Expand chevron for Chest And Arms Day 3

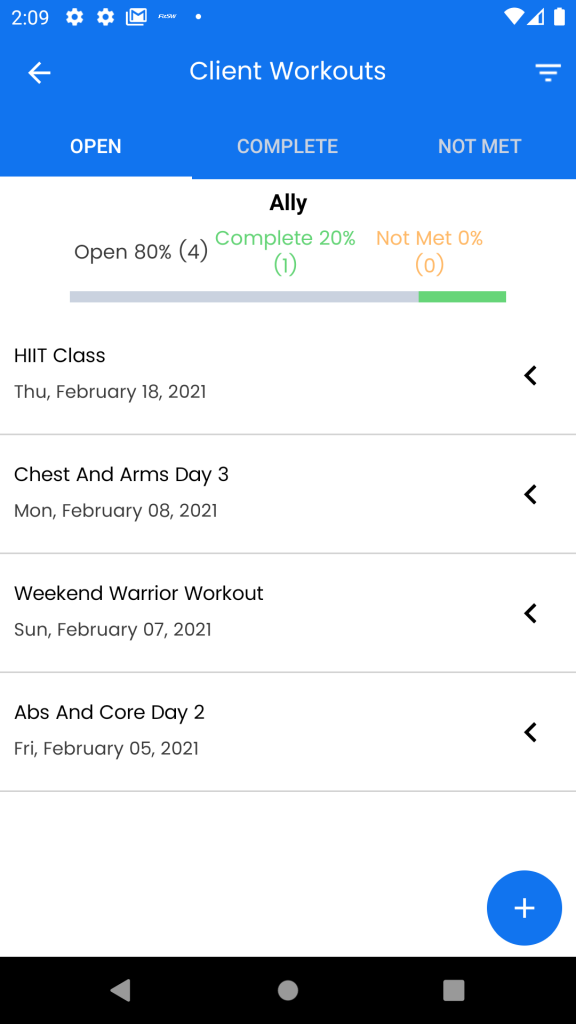[x=530, y=494]
